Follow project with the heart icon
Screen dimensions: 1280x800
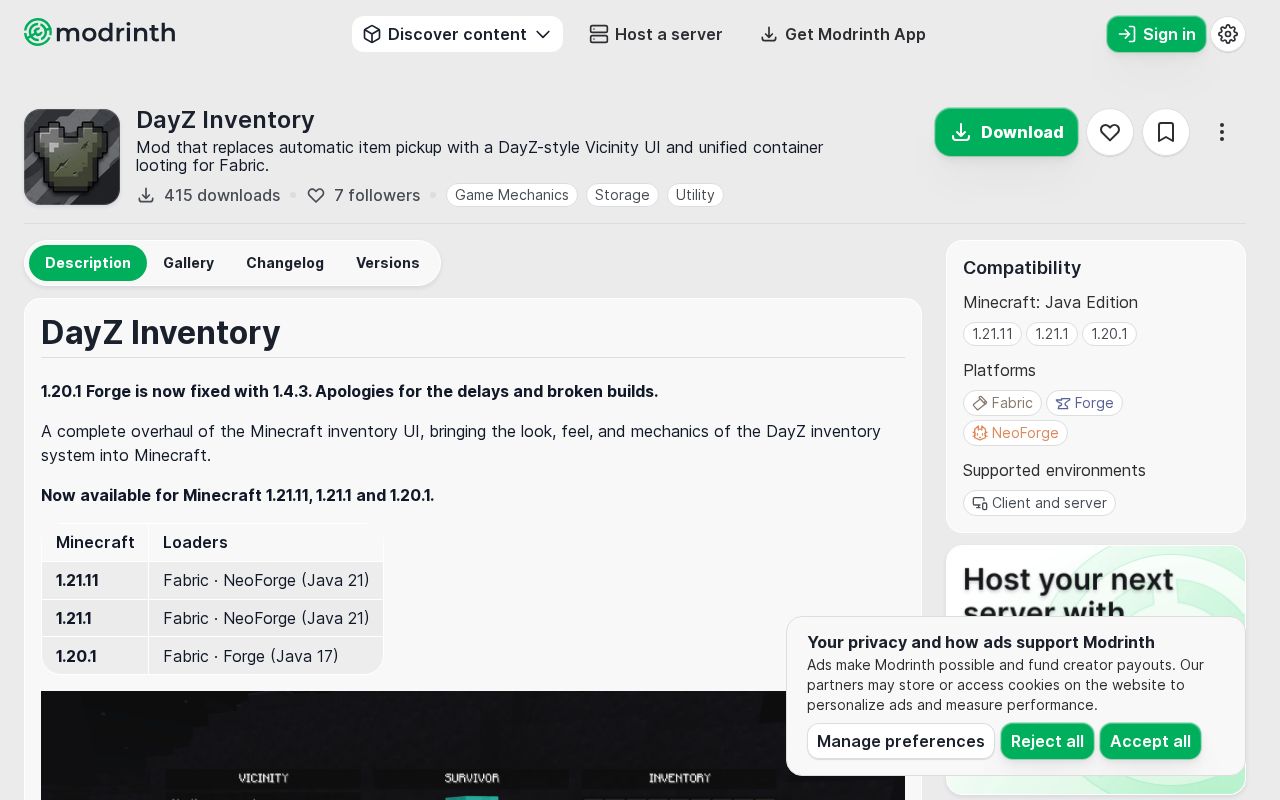pyautogui.click(x=1110, y=132)
